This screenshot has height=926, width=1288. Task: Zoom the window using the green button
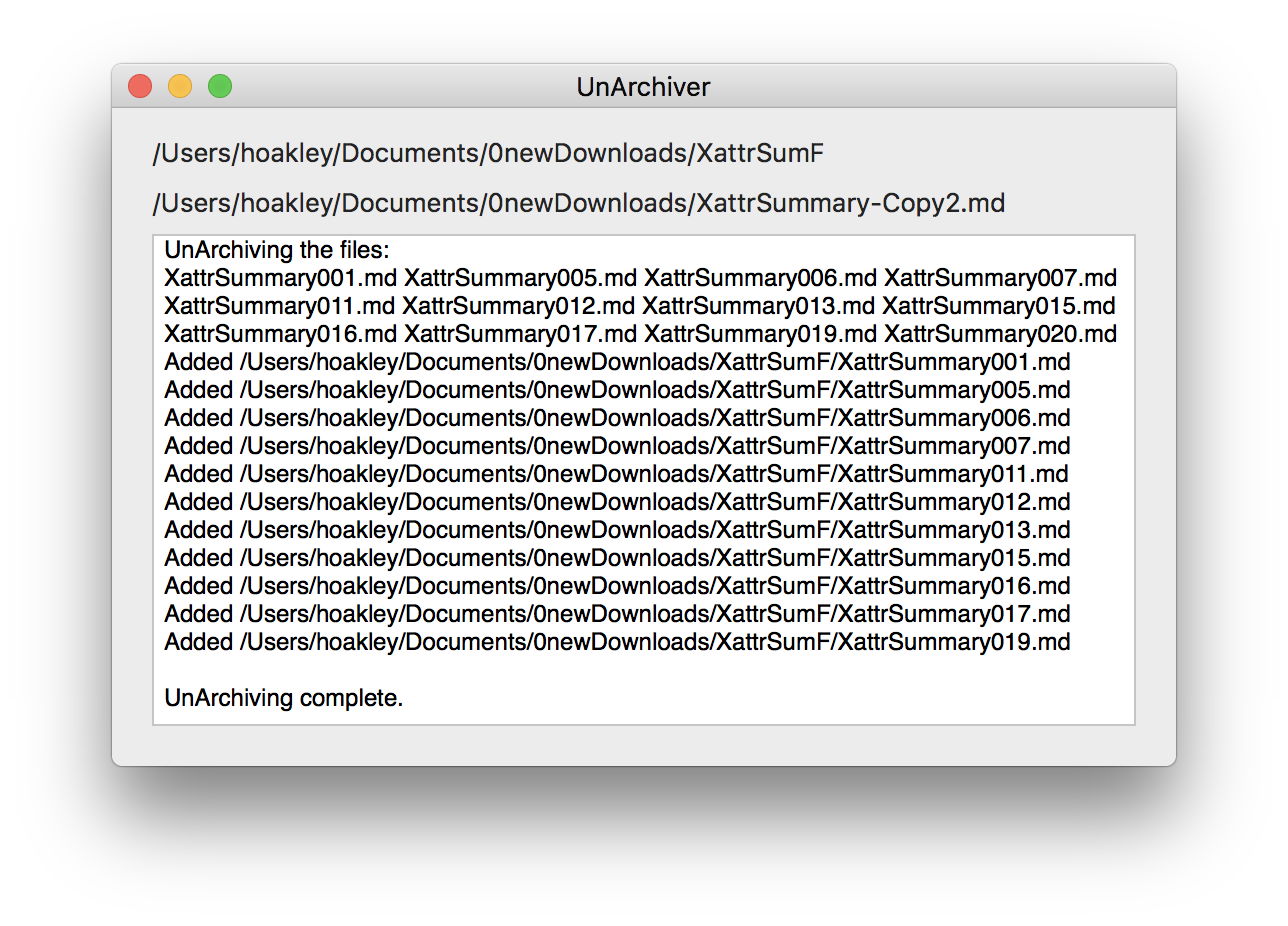[220, 87]
